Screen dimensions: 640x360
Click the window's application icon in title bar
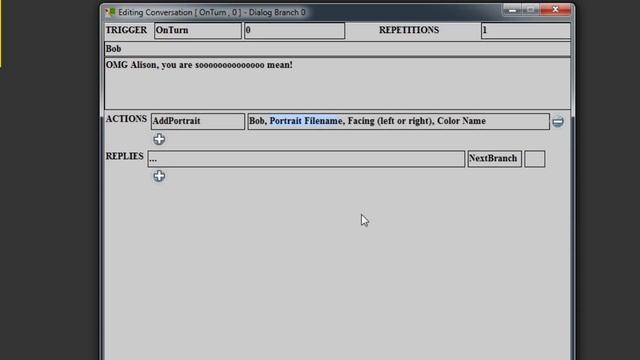(x=110, y=12)
